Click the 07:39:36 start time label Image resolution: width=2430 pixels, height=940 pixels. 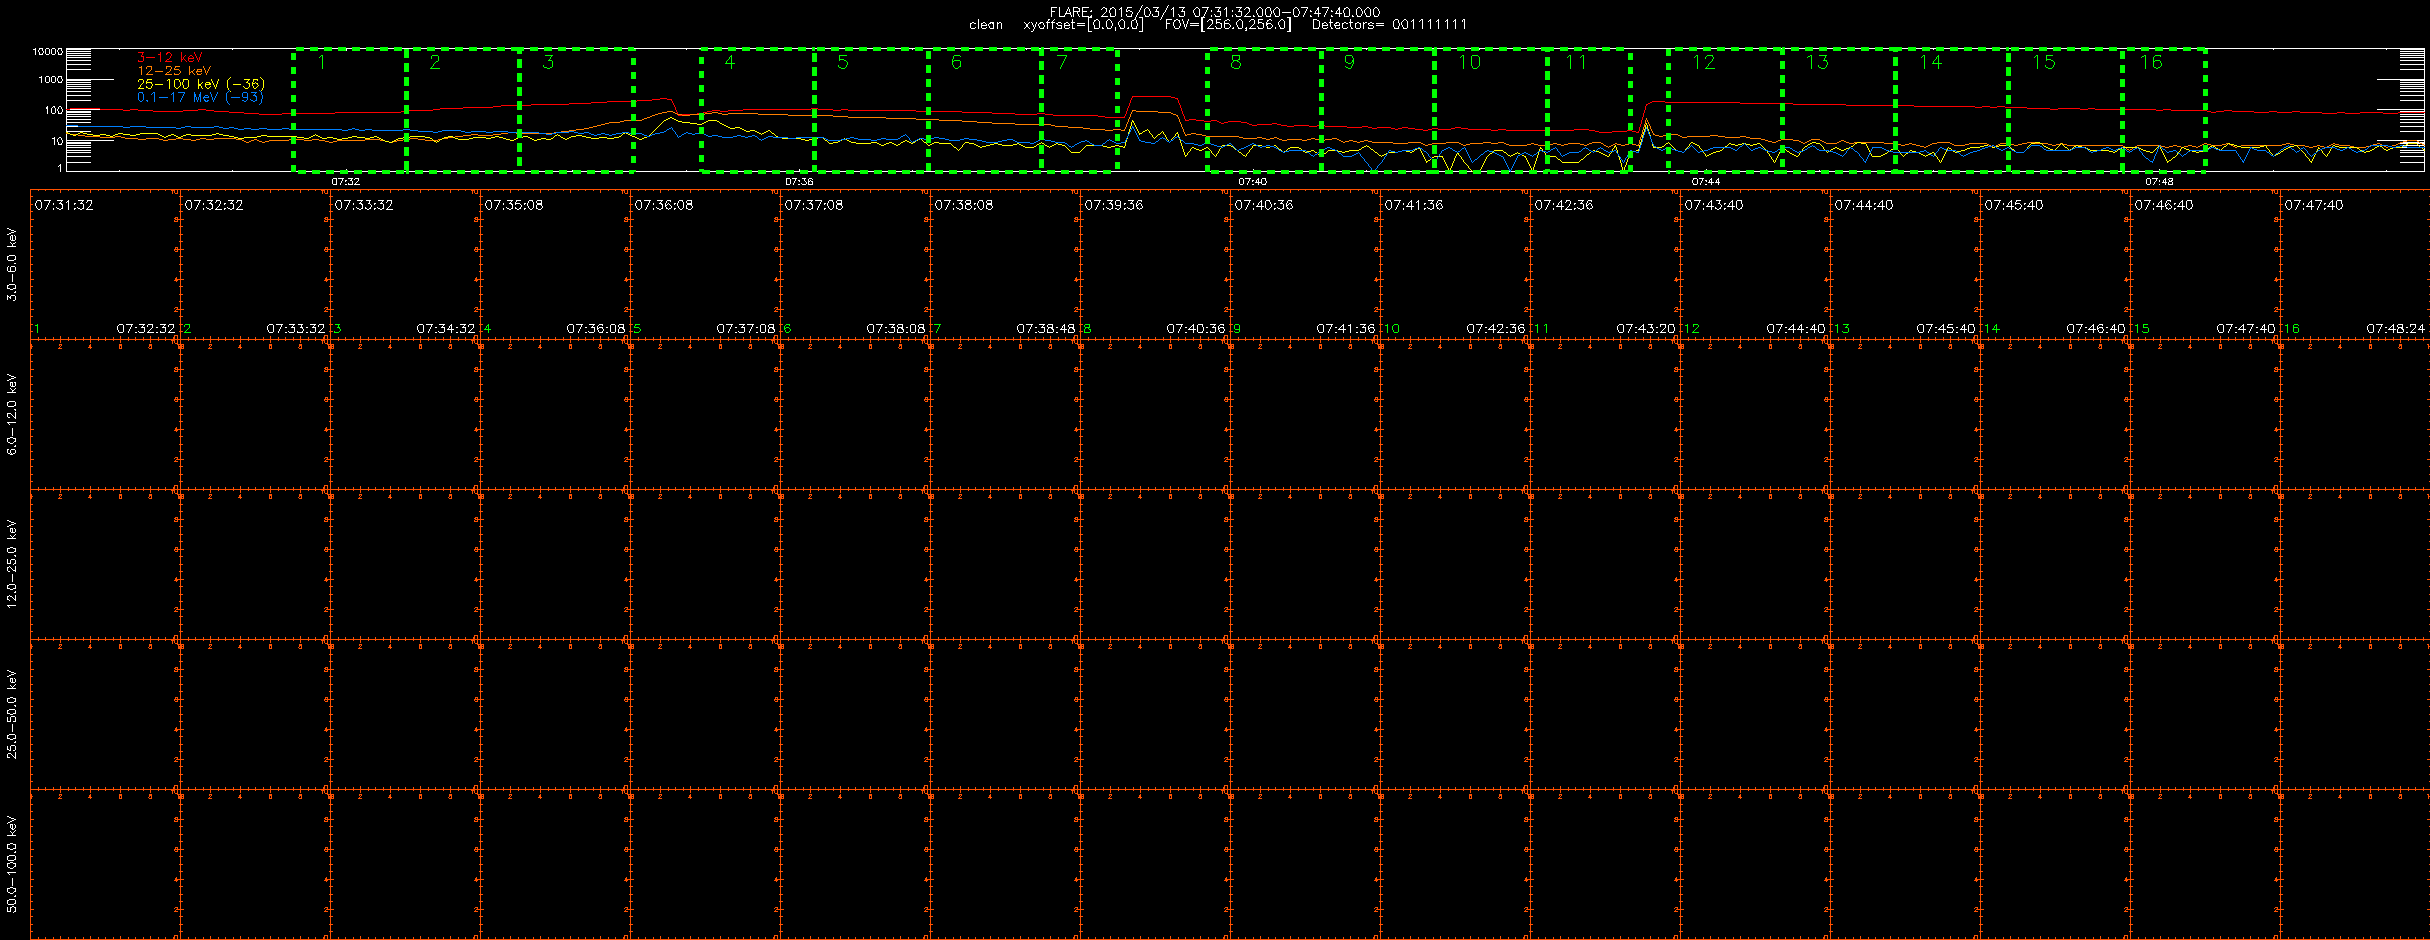(x=1114, y=205)
